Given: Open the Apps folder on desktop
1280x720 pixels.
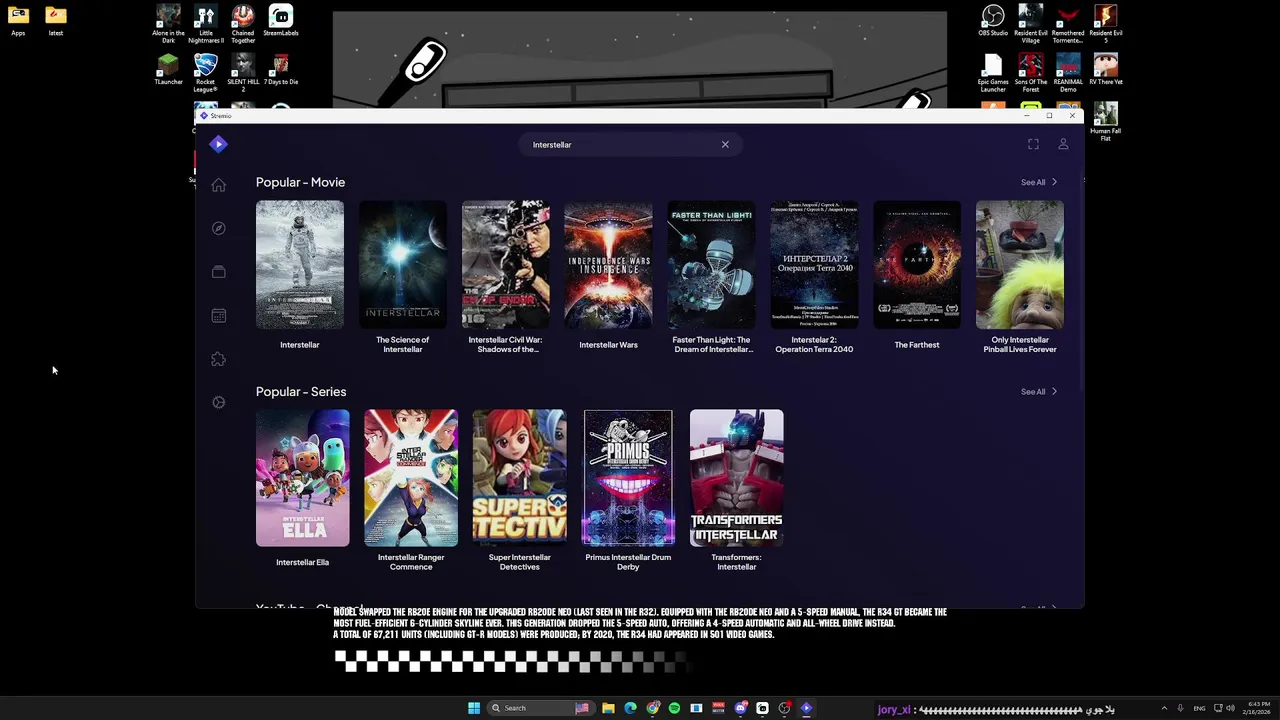Looking at the screenshot, I should [x=18, y=22].
